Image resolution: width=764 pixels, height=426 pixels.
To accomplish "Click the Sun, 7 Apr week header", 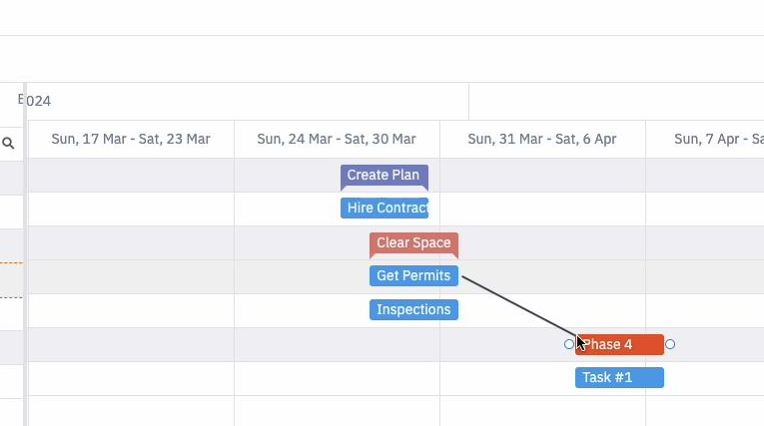I will (705, 139).
